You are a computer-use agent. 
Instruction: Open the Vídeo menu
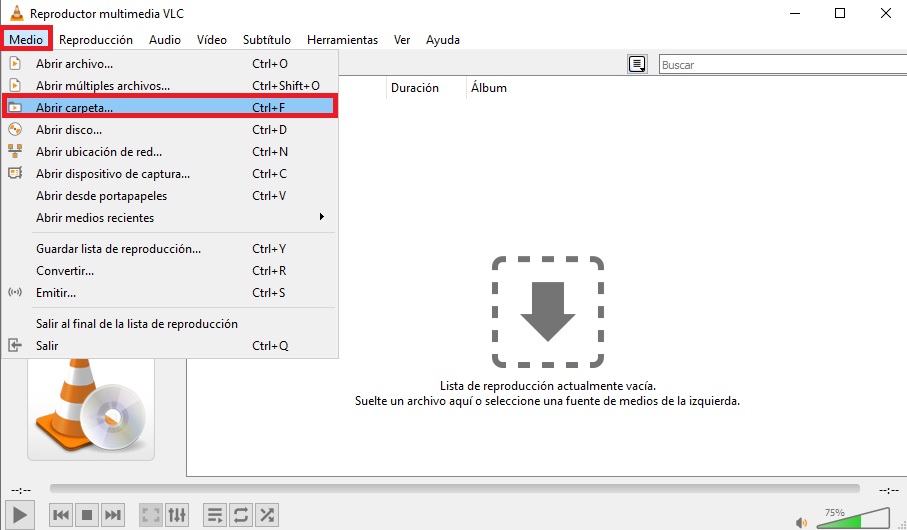click(x=212, y=39)
